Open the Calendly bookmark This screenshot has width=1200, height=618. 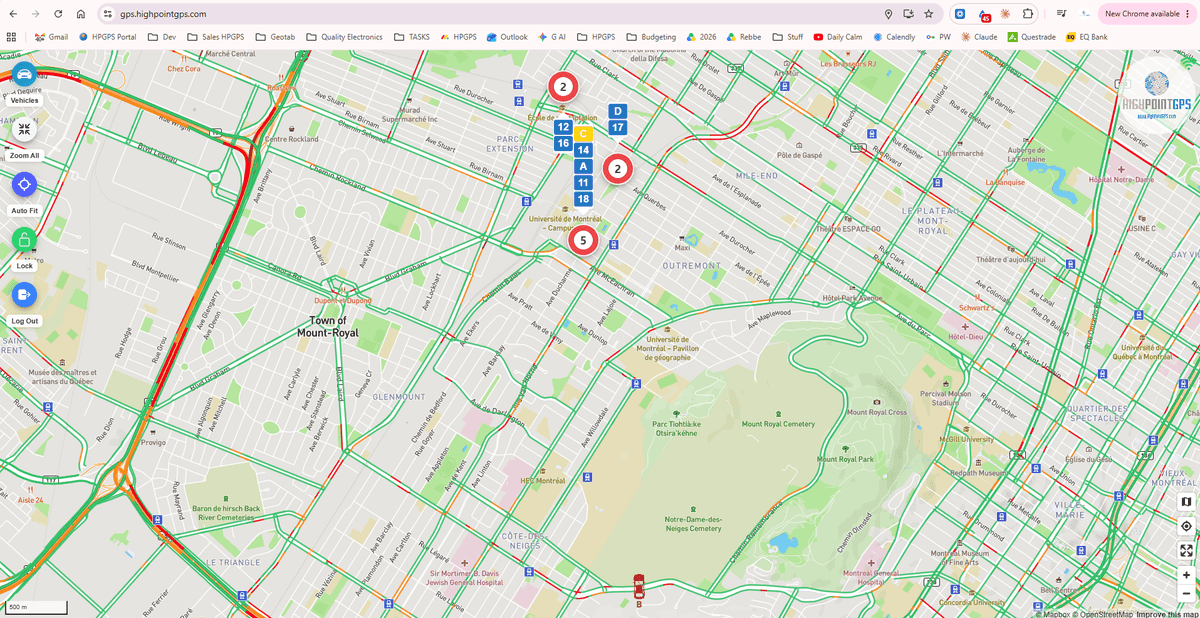point(894,37)
